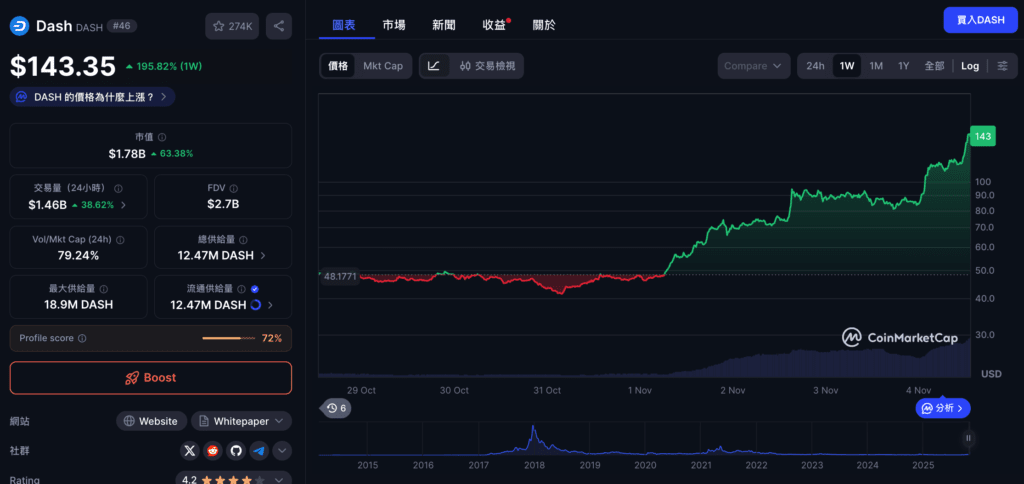The image size is (1024, 484).
Task: Click the 分析 badge on the chart
Action: [942, 408]
